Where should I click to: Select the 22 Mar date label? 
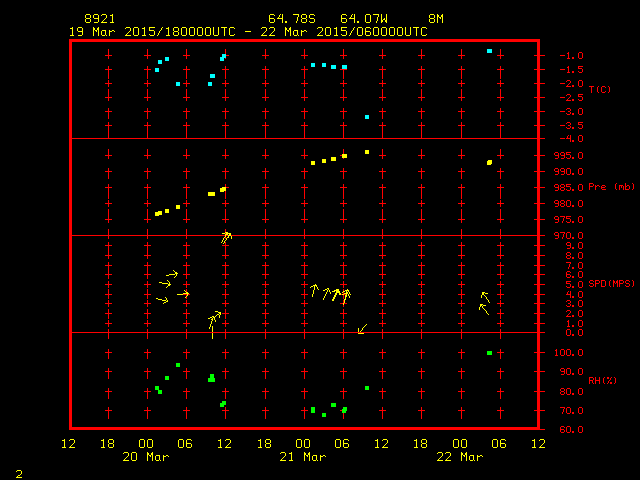(459, 457)
